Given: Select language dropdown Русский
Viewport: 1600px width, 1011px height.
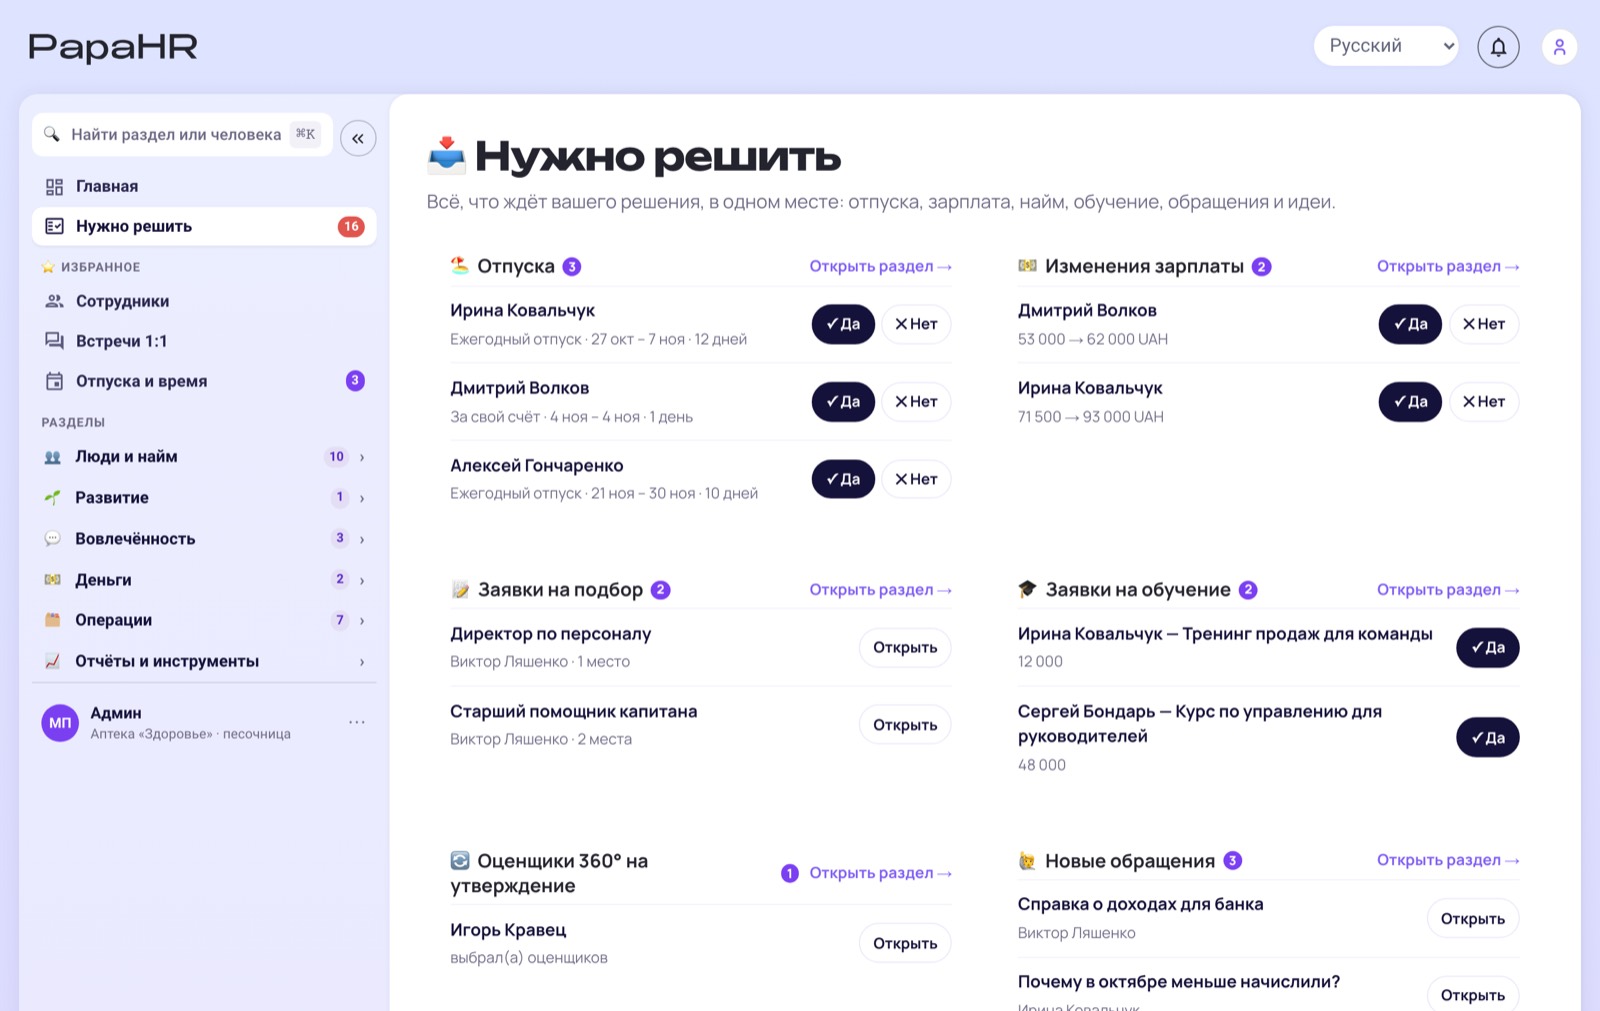Looking at the screenshot, I should [x=1386, y=46].
